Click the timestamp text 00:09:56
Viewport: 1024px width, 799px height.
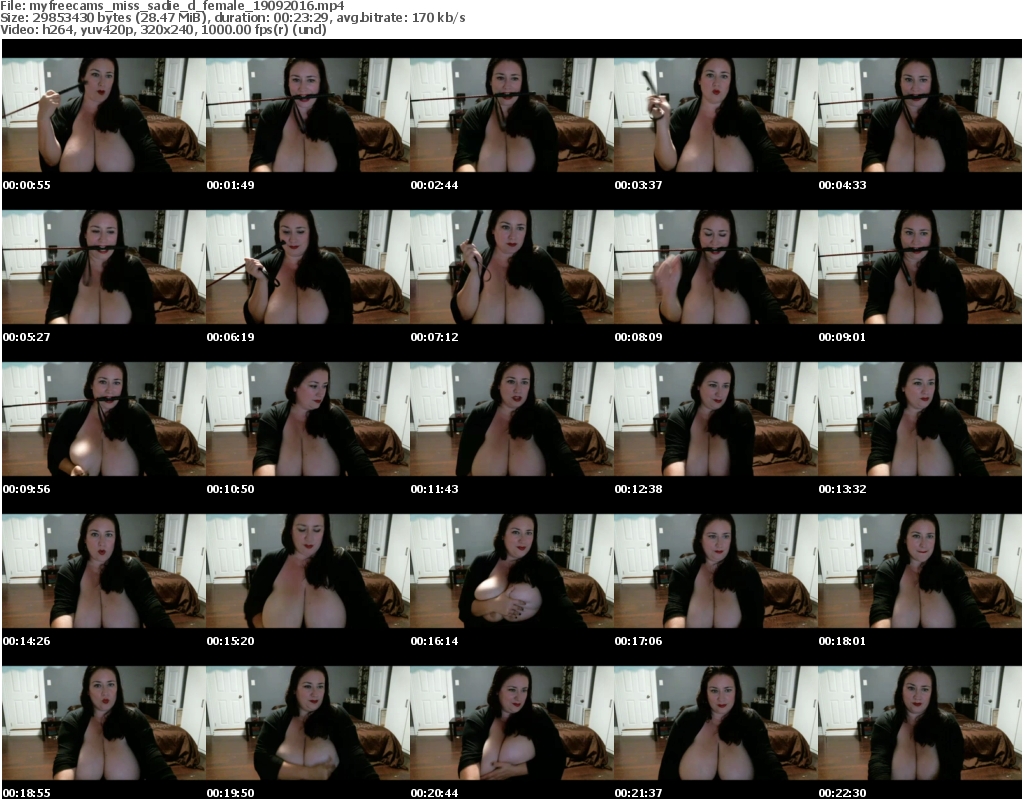click(27, 489)
